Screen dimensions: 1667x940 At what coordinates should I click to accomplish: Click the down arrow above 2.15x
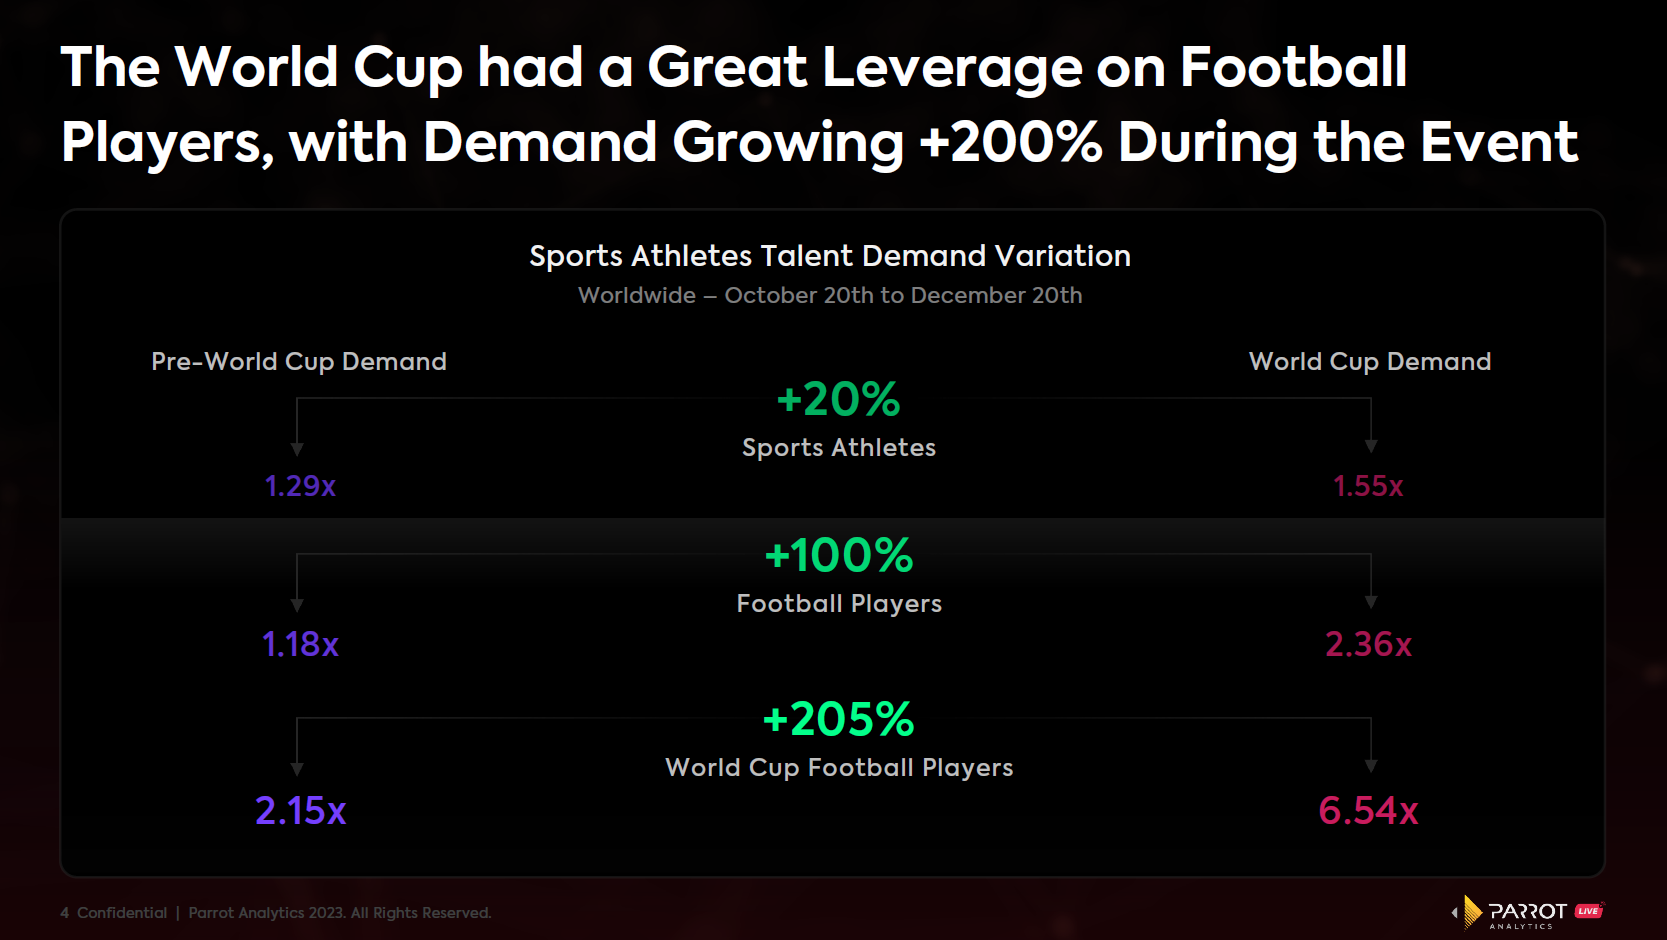coord(297,769)
